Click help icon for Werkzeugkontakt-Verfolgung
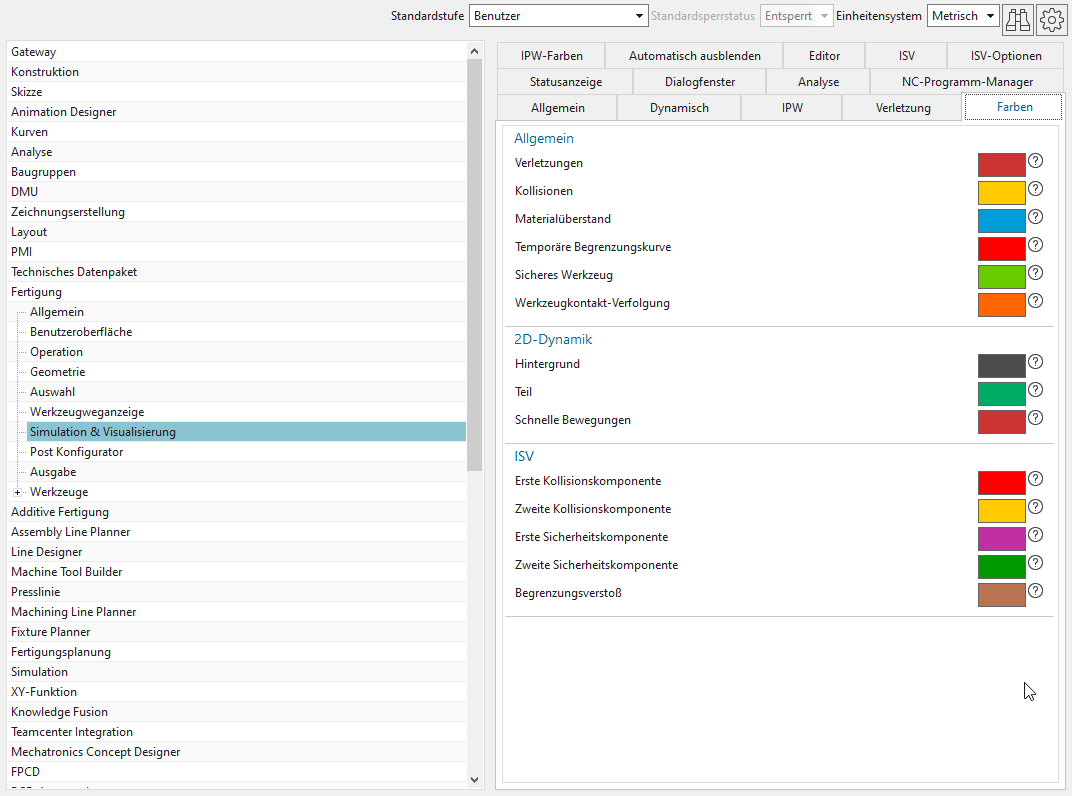1072x796 pixels. [1036, 301]
